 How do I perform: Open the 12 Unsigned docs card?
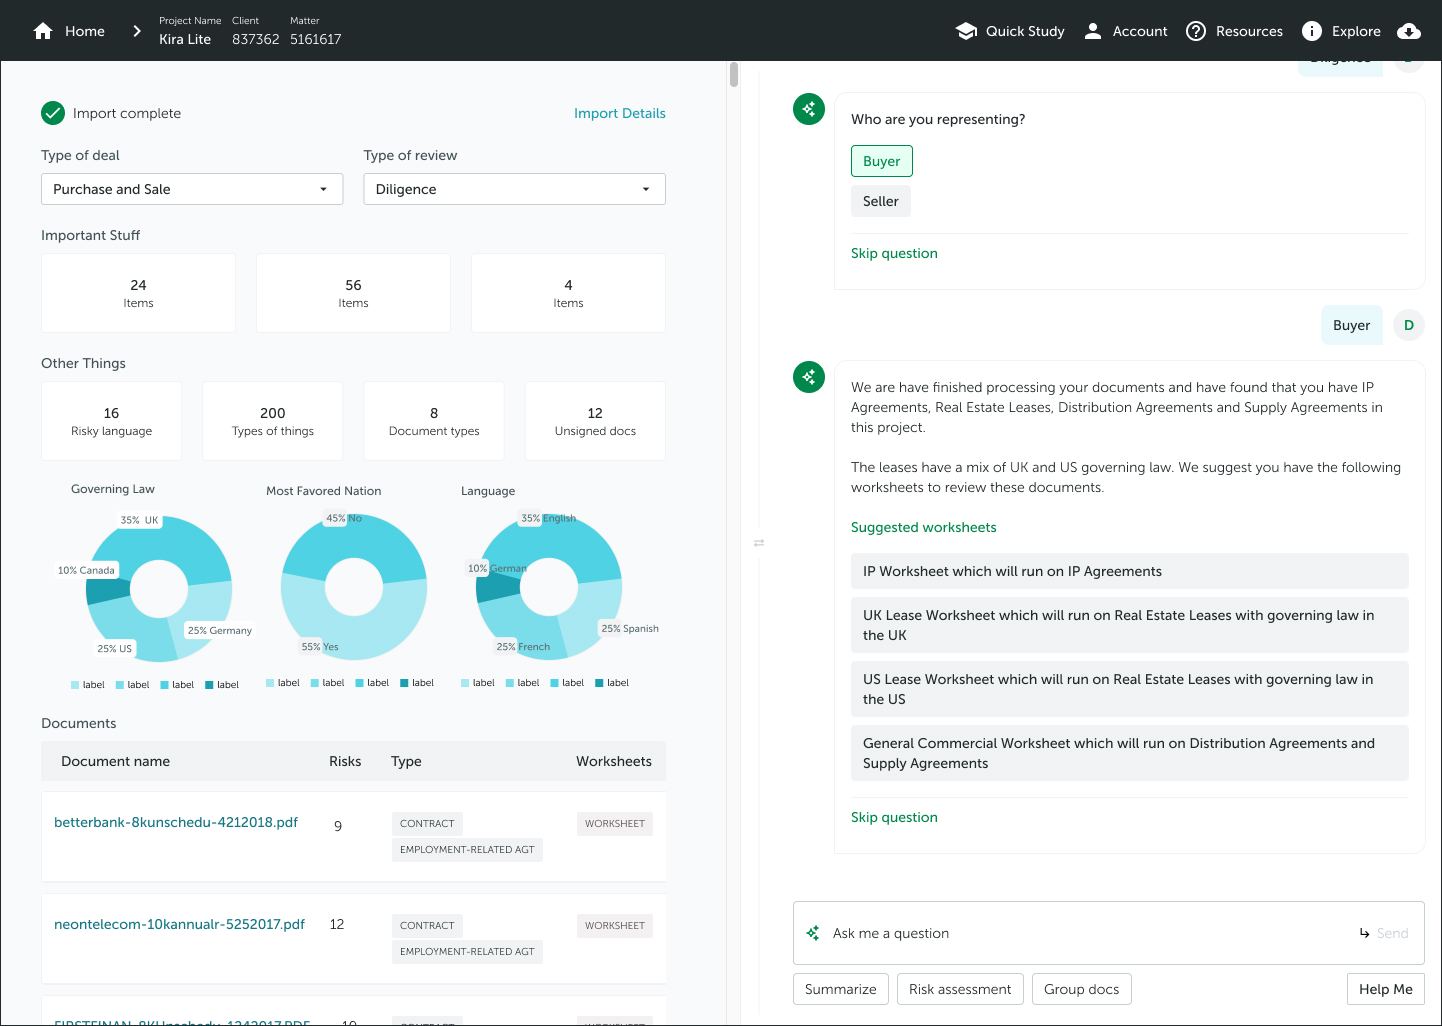tap(595, 421)
